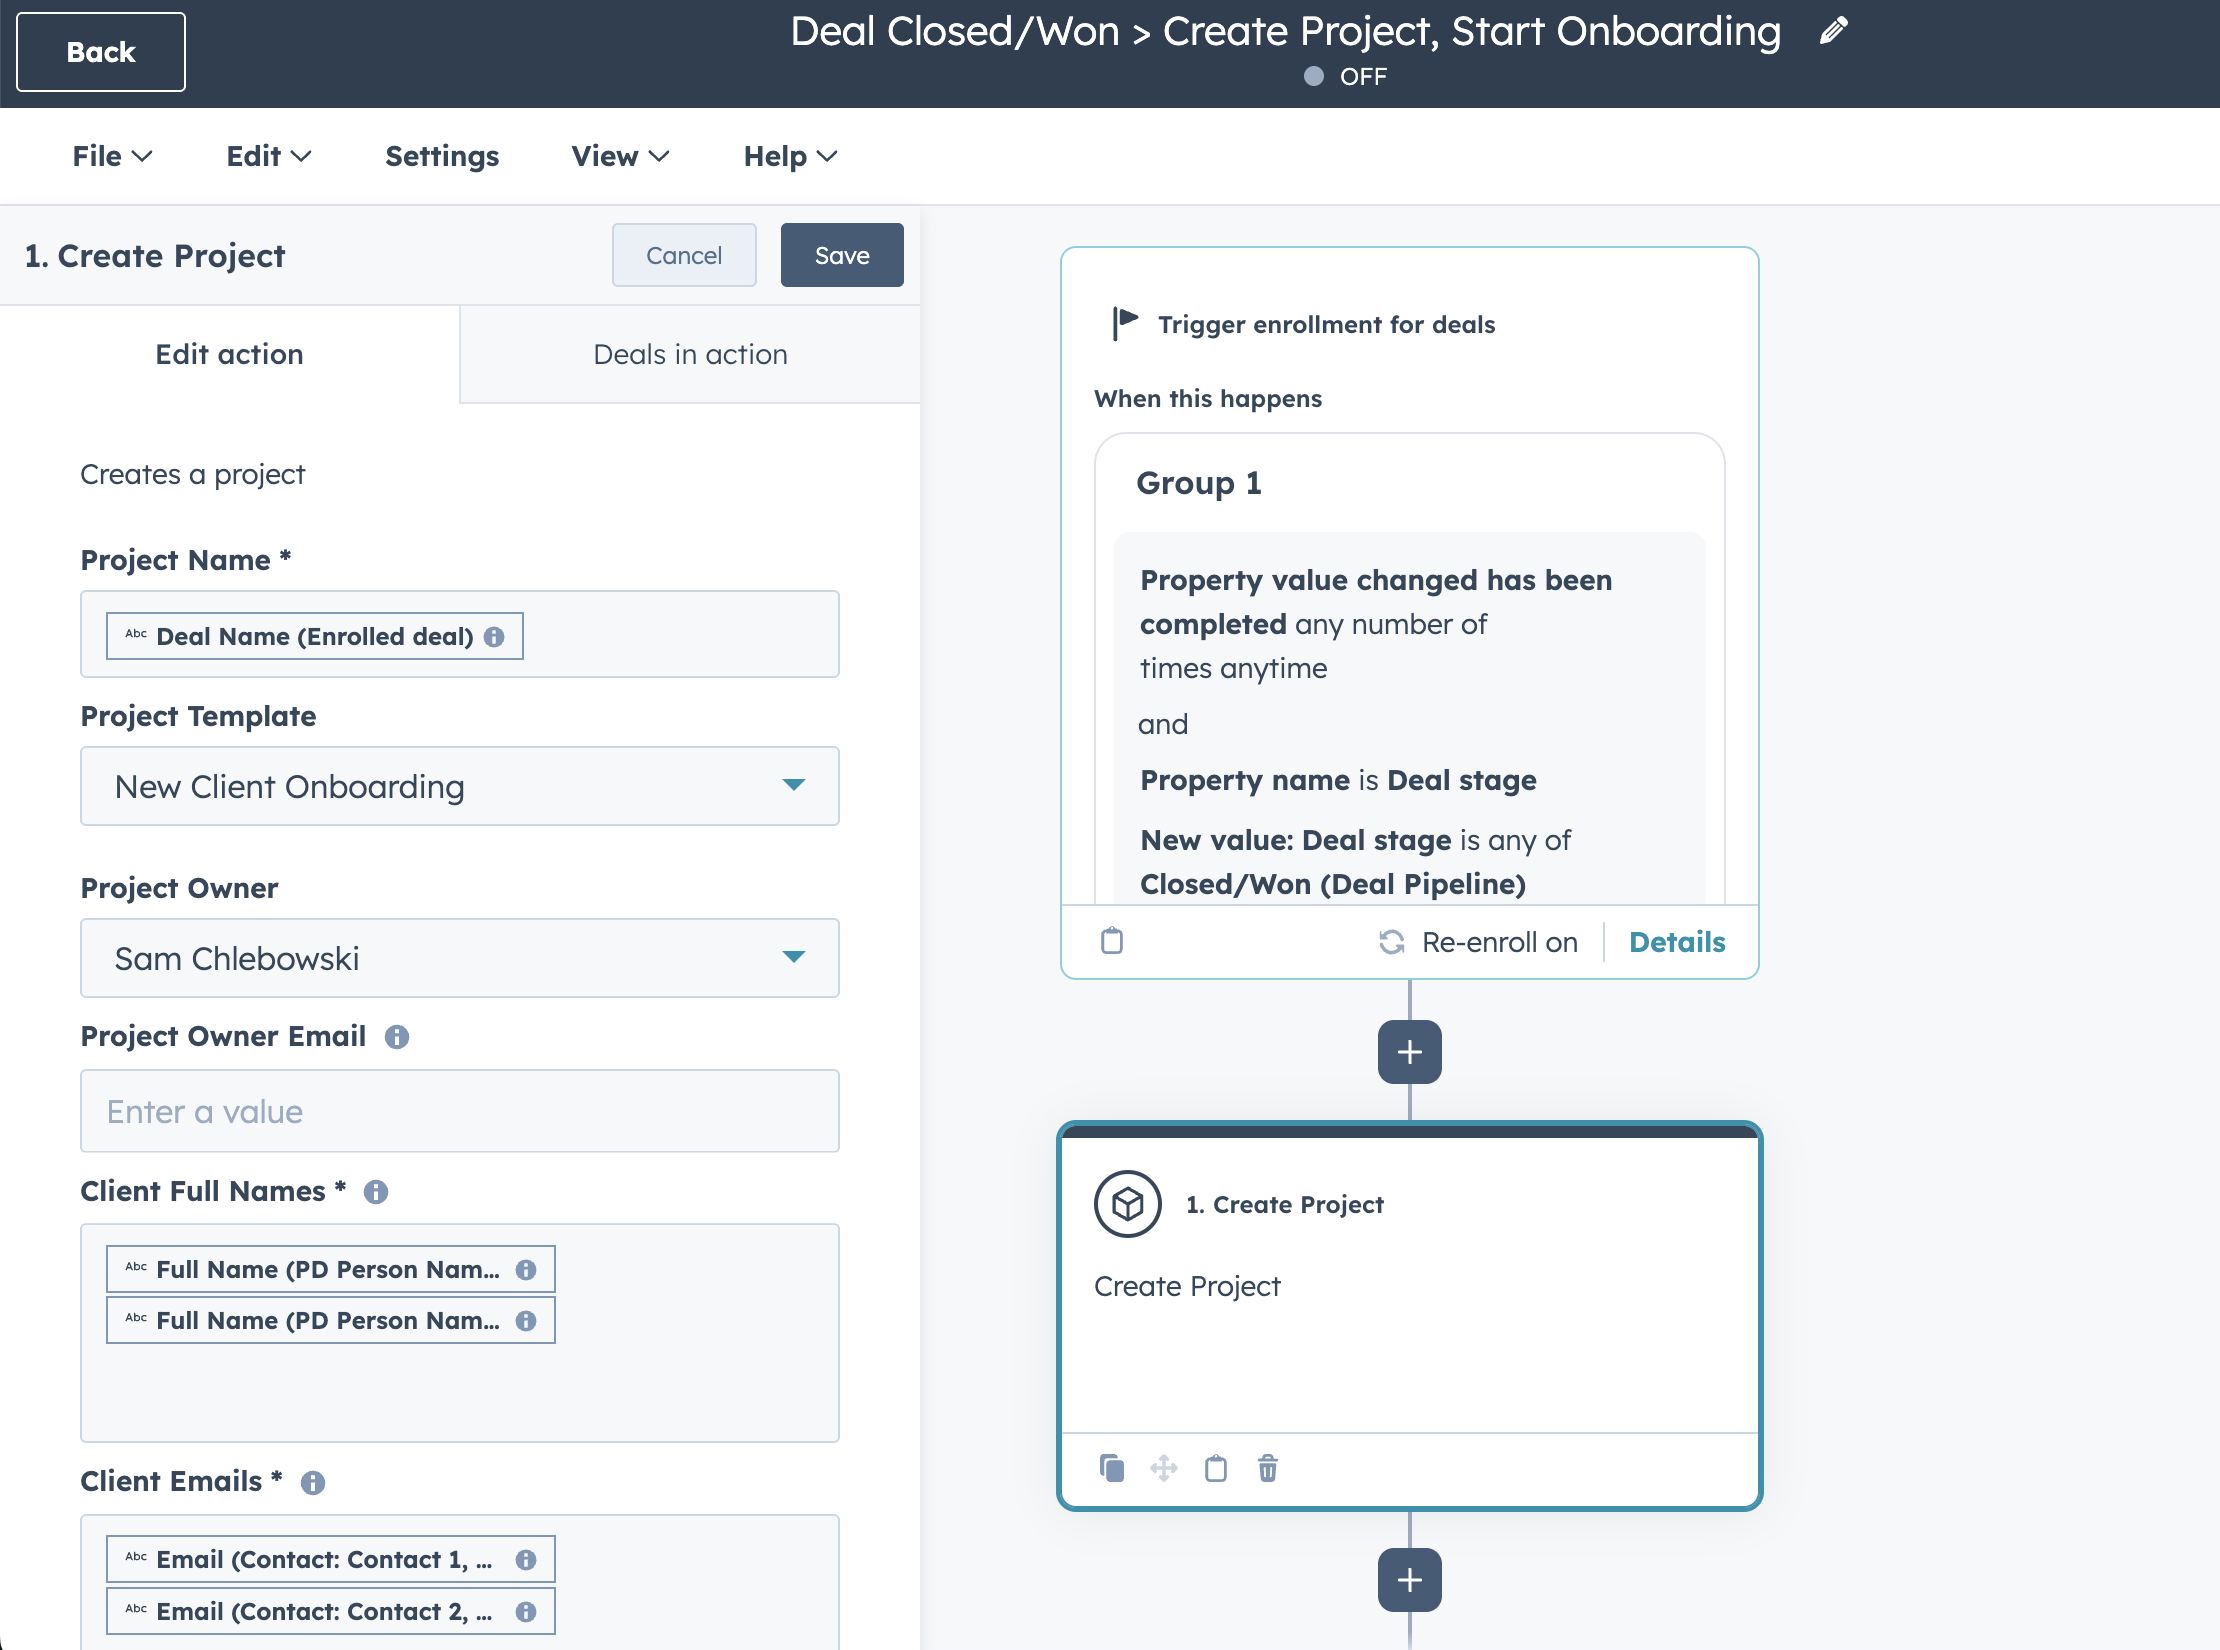Screen dimensions: 2220x1650
Task: Open the Settings menu item
Action: coord(442,156)
